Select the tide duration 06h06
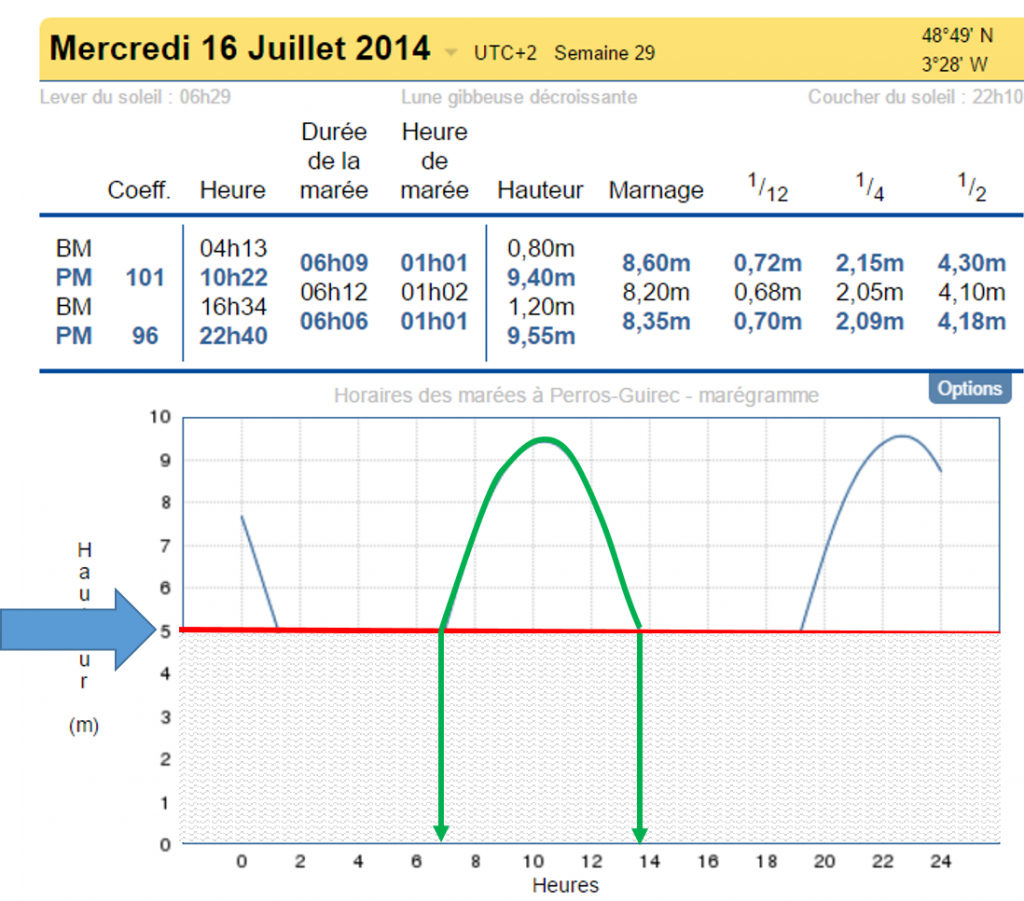Screen dimensions: 1024x901 [x=334, y=321]
